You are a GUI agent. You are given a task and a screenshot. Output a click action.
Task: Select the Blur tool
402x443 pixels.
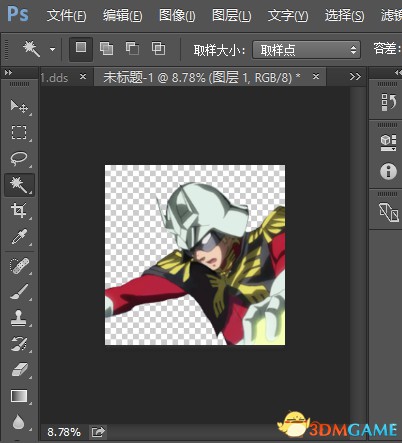18,422
